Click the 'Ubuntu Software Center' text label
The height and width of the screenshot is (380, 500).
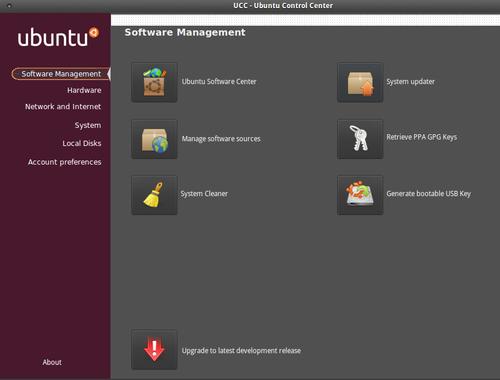coord(219,82)
